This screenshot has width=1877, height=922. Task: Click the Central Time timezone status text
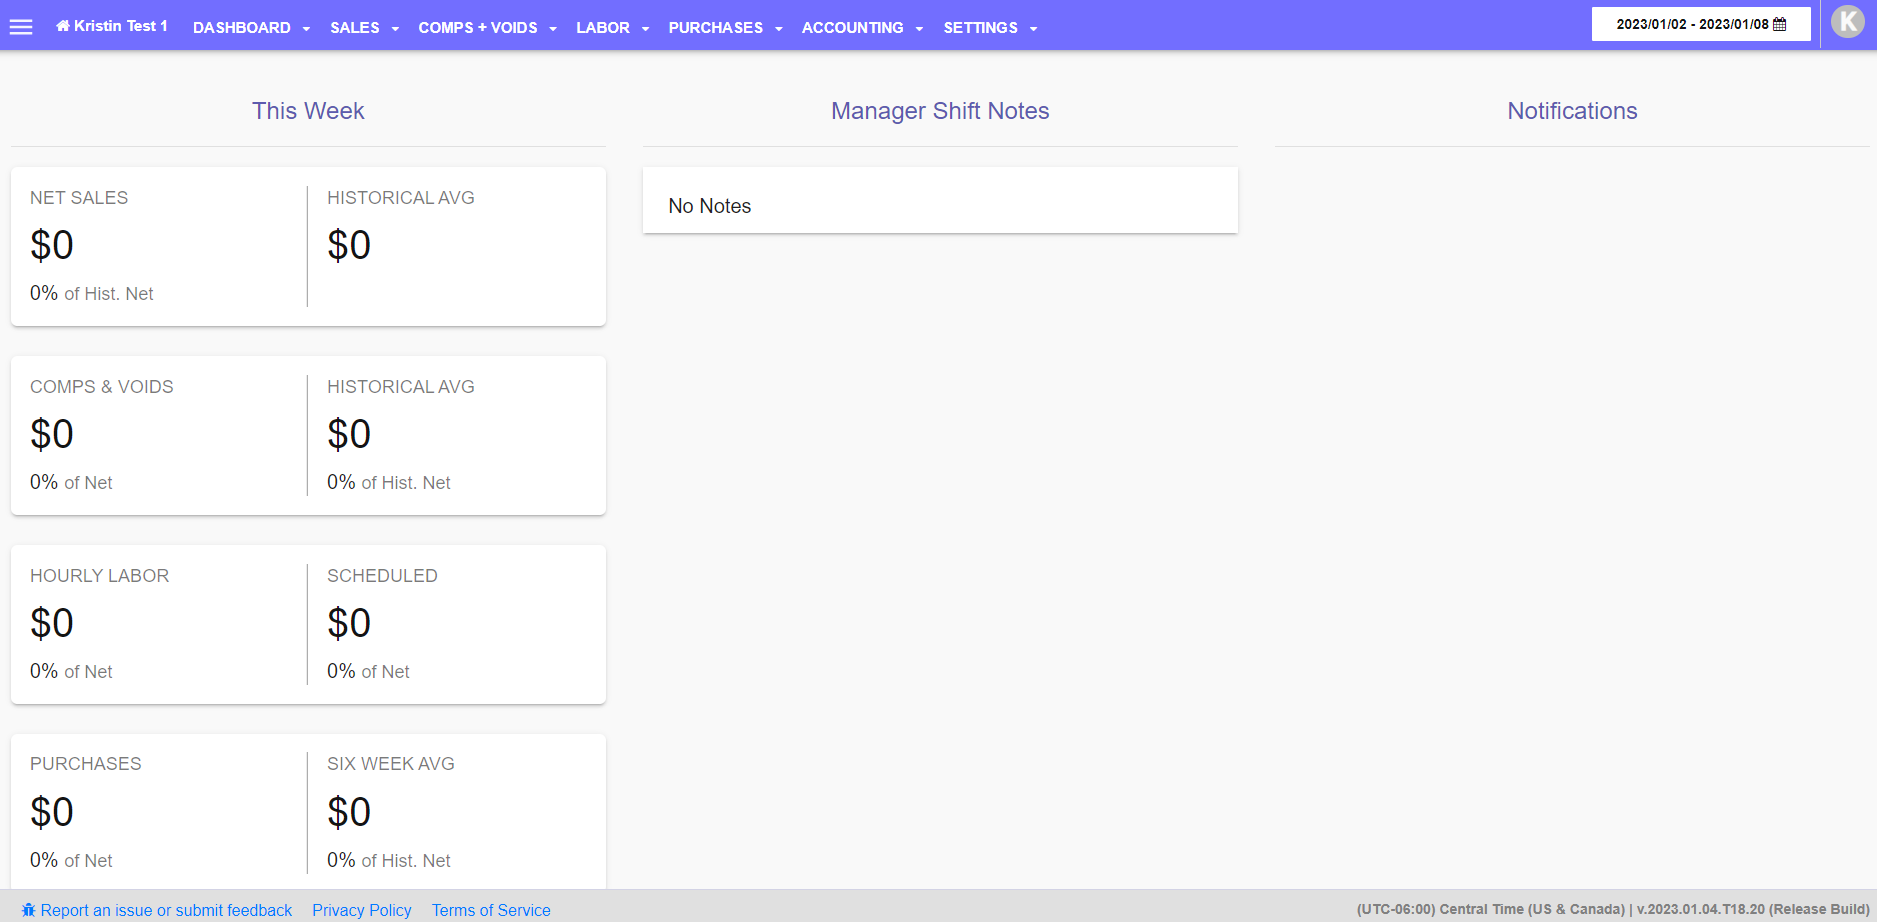coord(1491,909)
